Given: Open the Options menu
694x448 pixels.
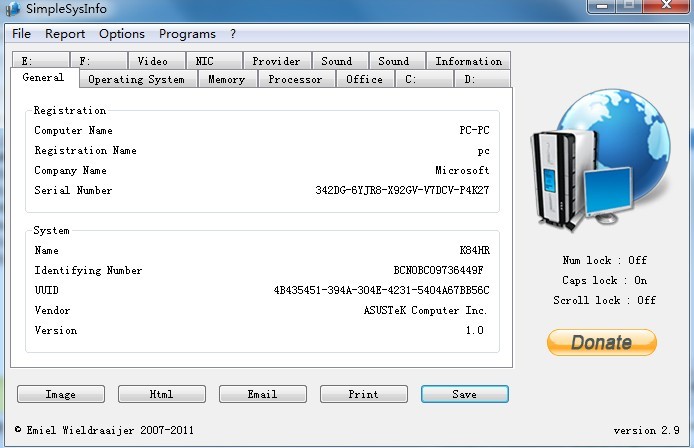Looking at the screenshot, I should (x=122, y=34).
